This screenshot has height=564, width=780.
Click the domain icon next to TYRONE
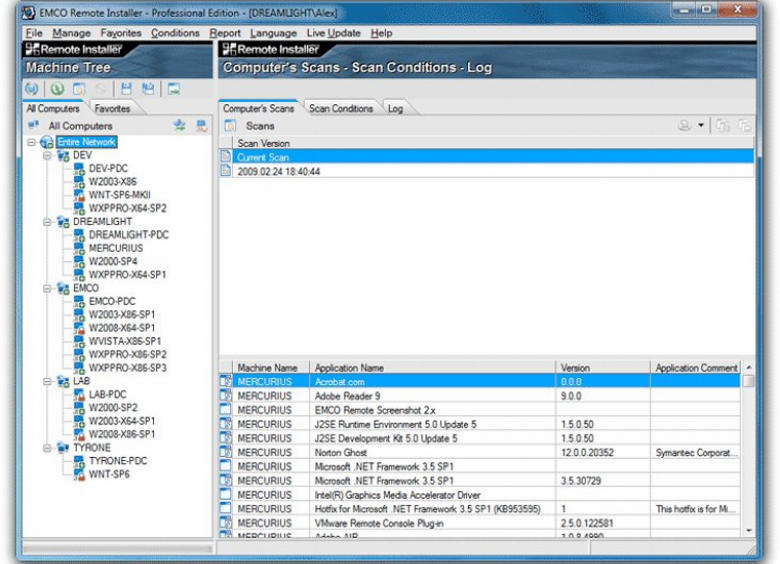pos(63,448)
